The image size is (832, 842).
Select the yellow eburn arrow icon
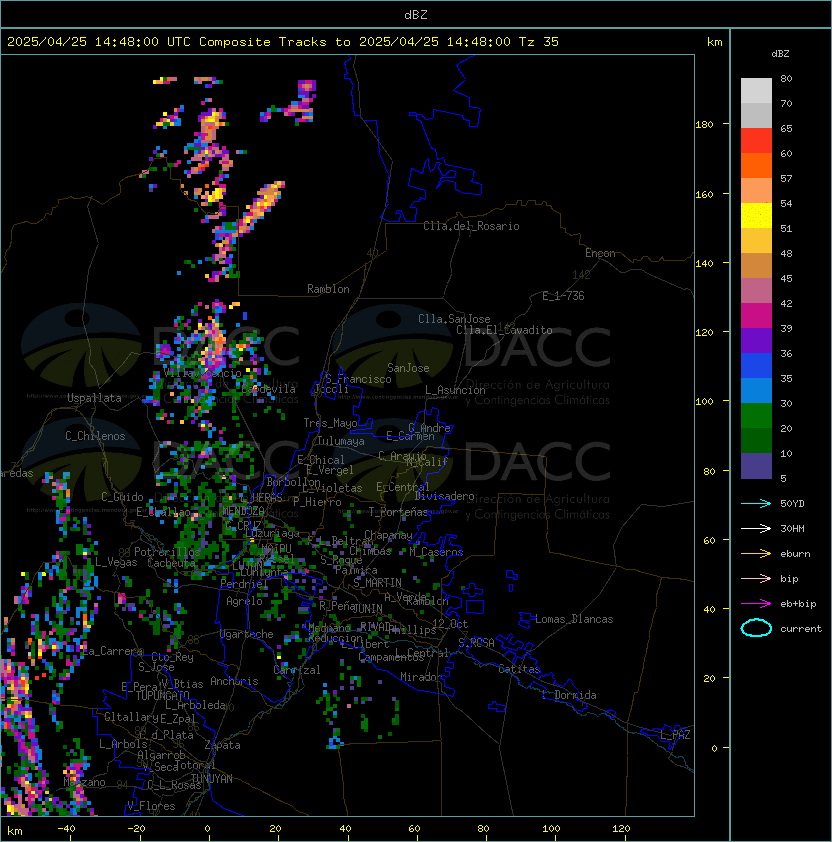tap(756, 554)
